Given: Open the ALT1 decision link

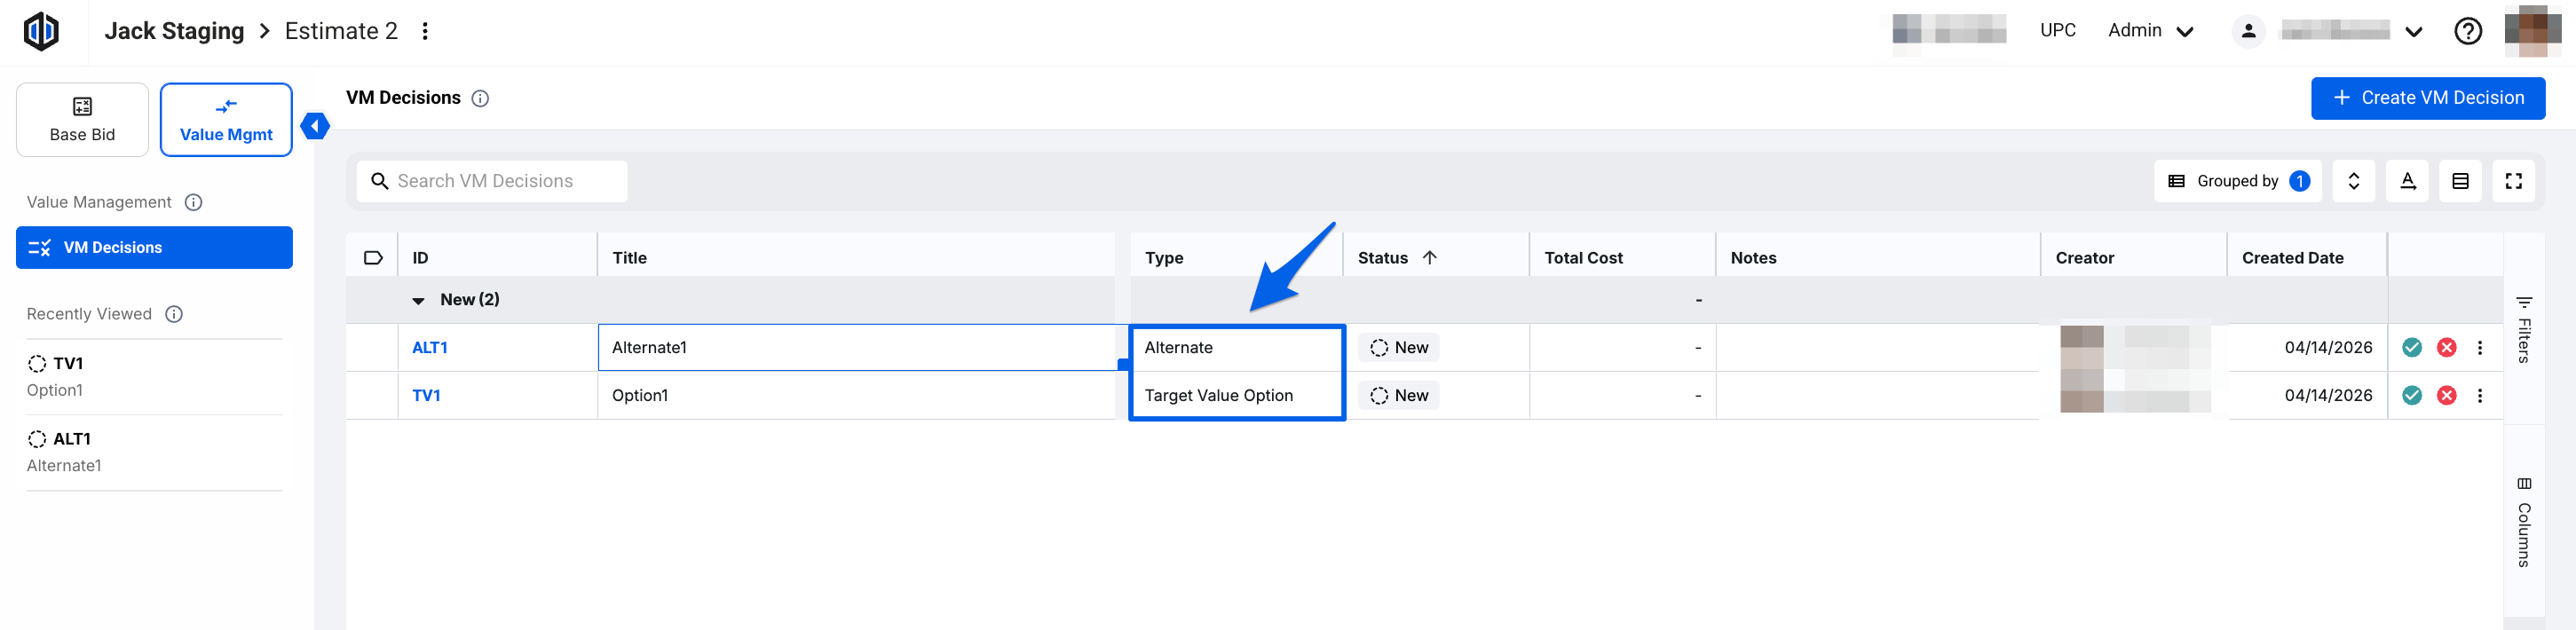Looking at the screenshot, I should pos(429,347).
